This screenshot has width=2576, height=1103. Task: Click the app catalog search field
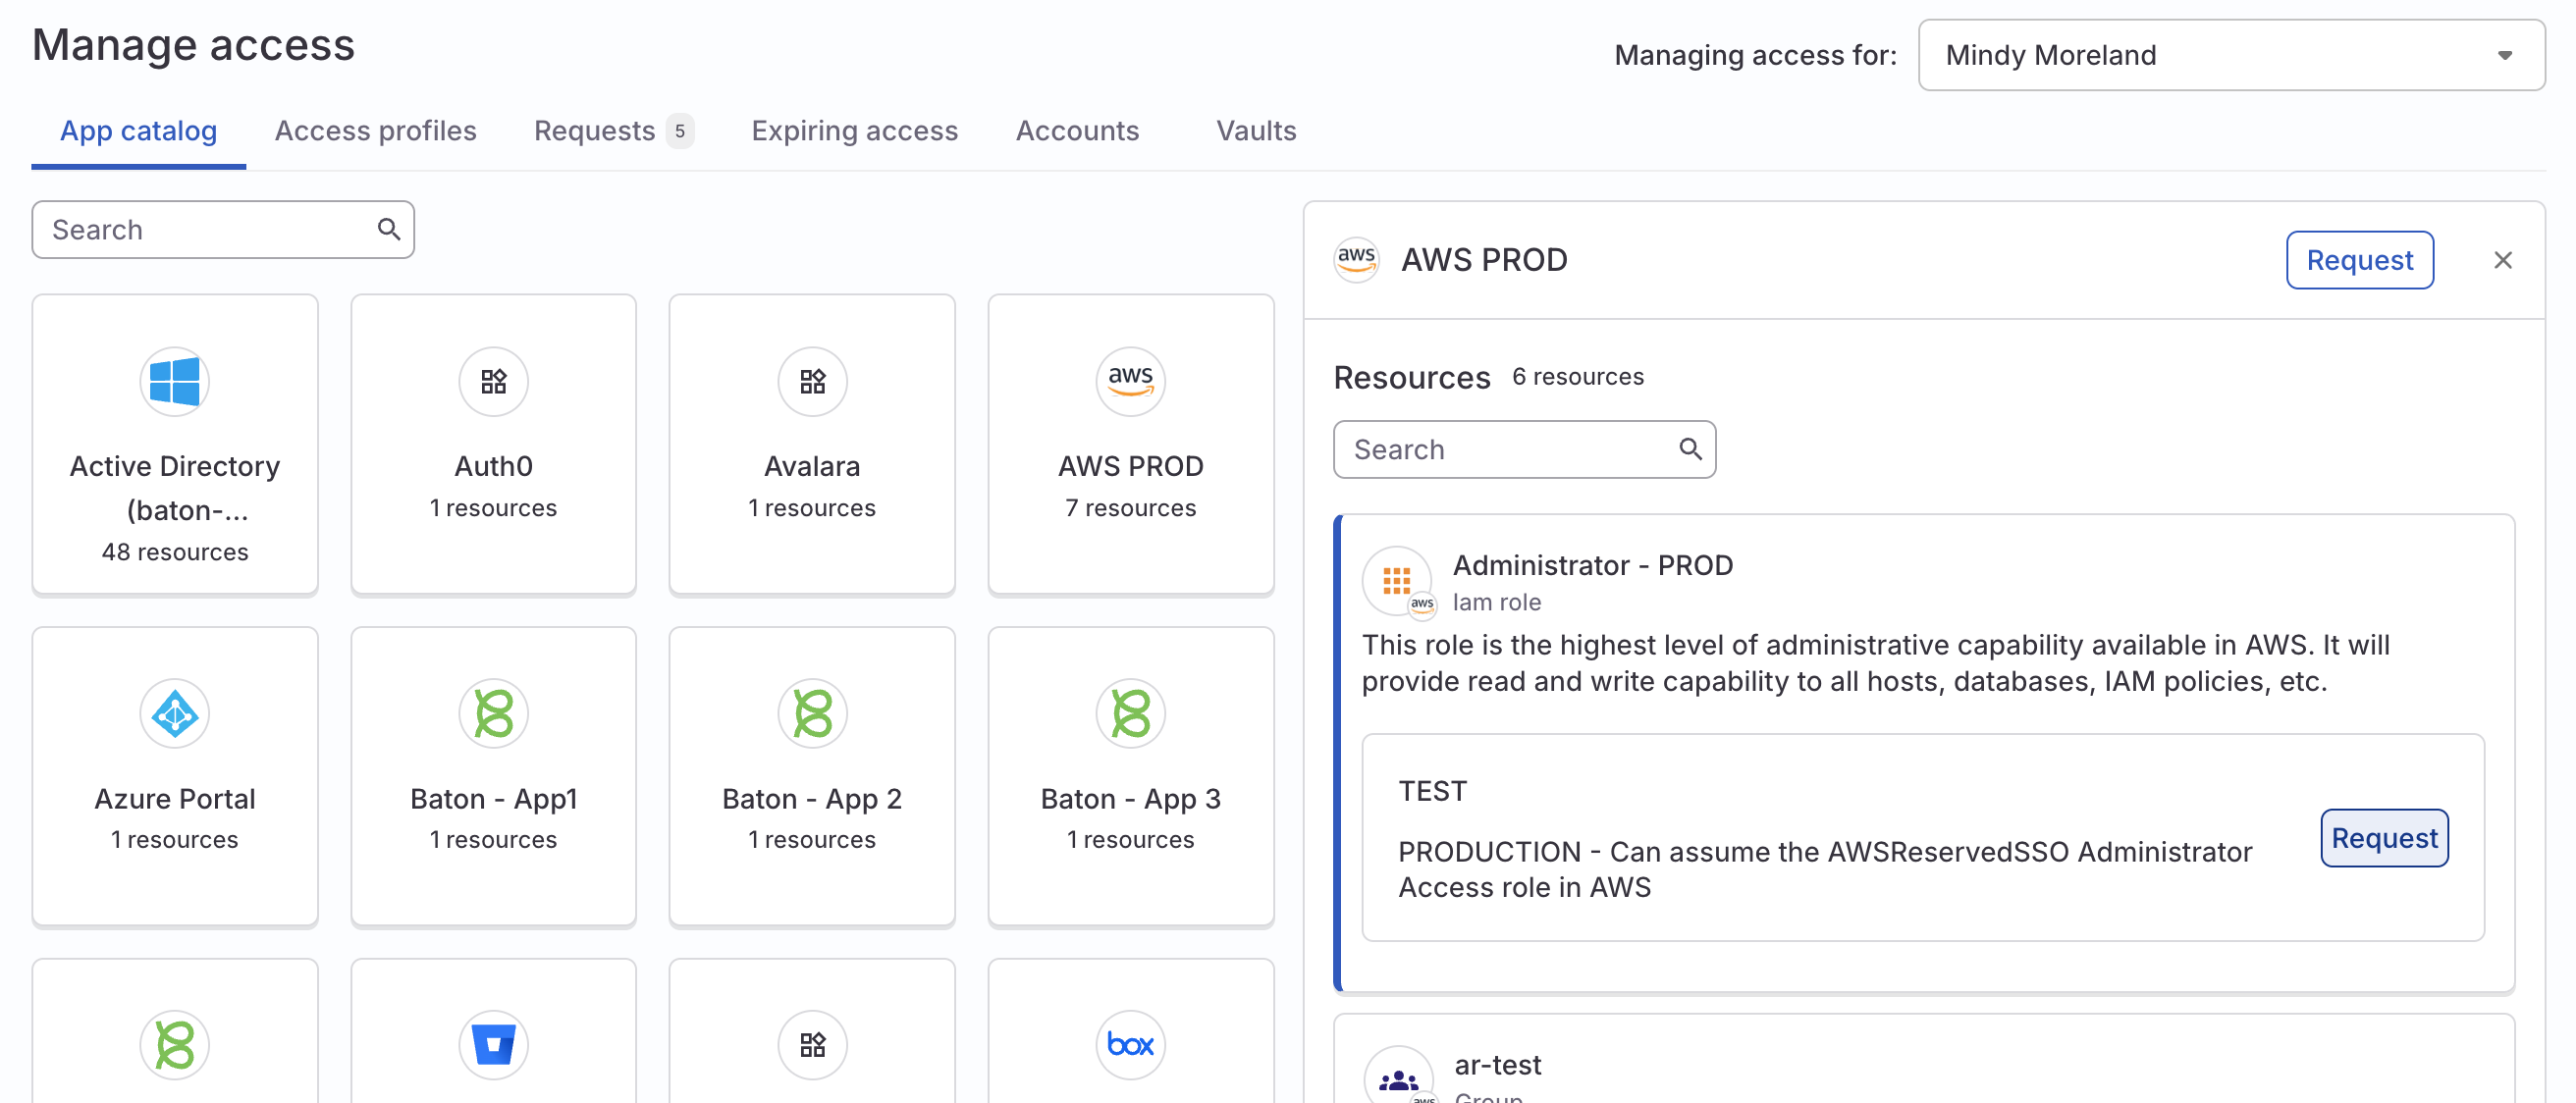[200, 229]
